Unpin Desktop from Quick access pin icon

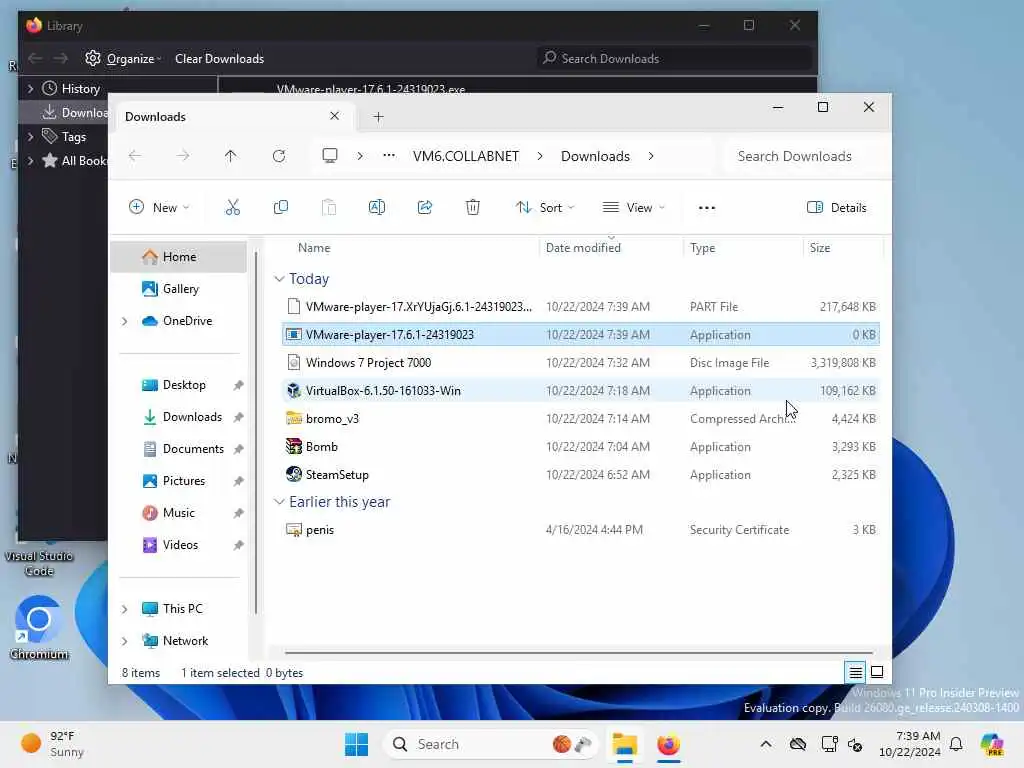pos(238,385)
